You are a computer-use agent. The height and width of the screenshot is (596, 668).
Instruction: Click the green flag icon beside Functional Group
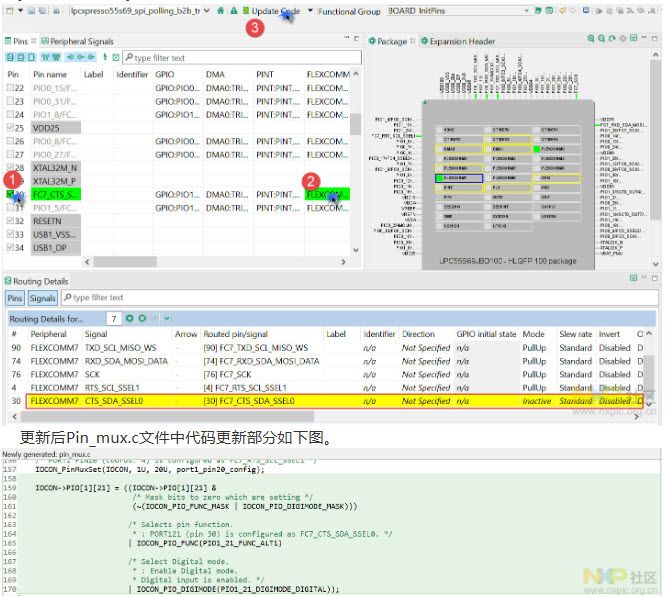538,11
